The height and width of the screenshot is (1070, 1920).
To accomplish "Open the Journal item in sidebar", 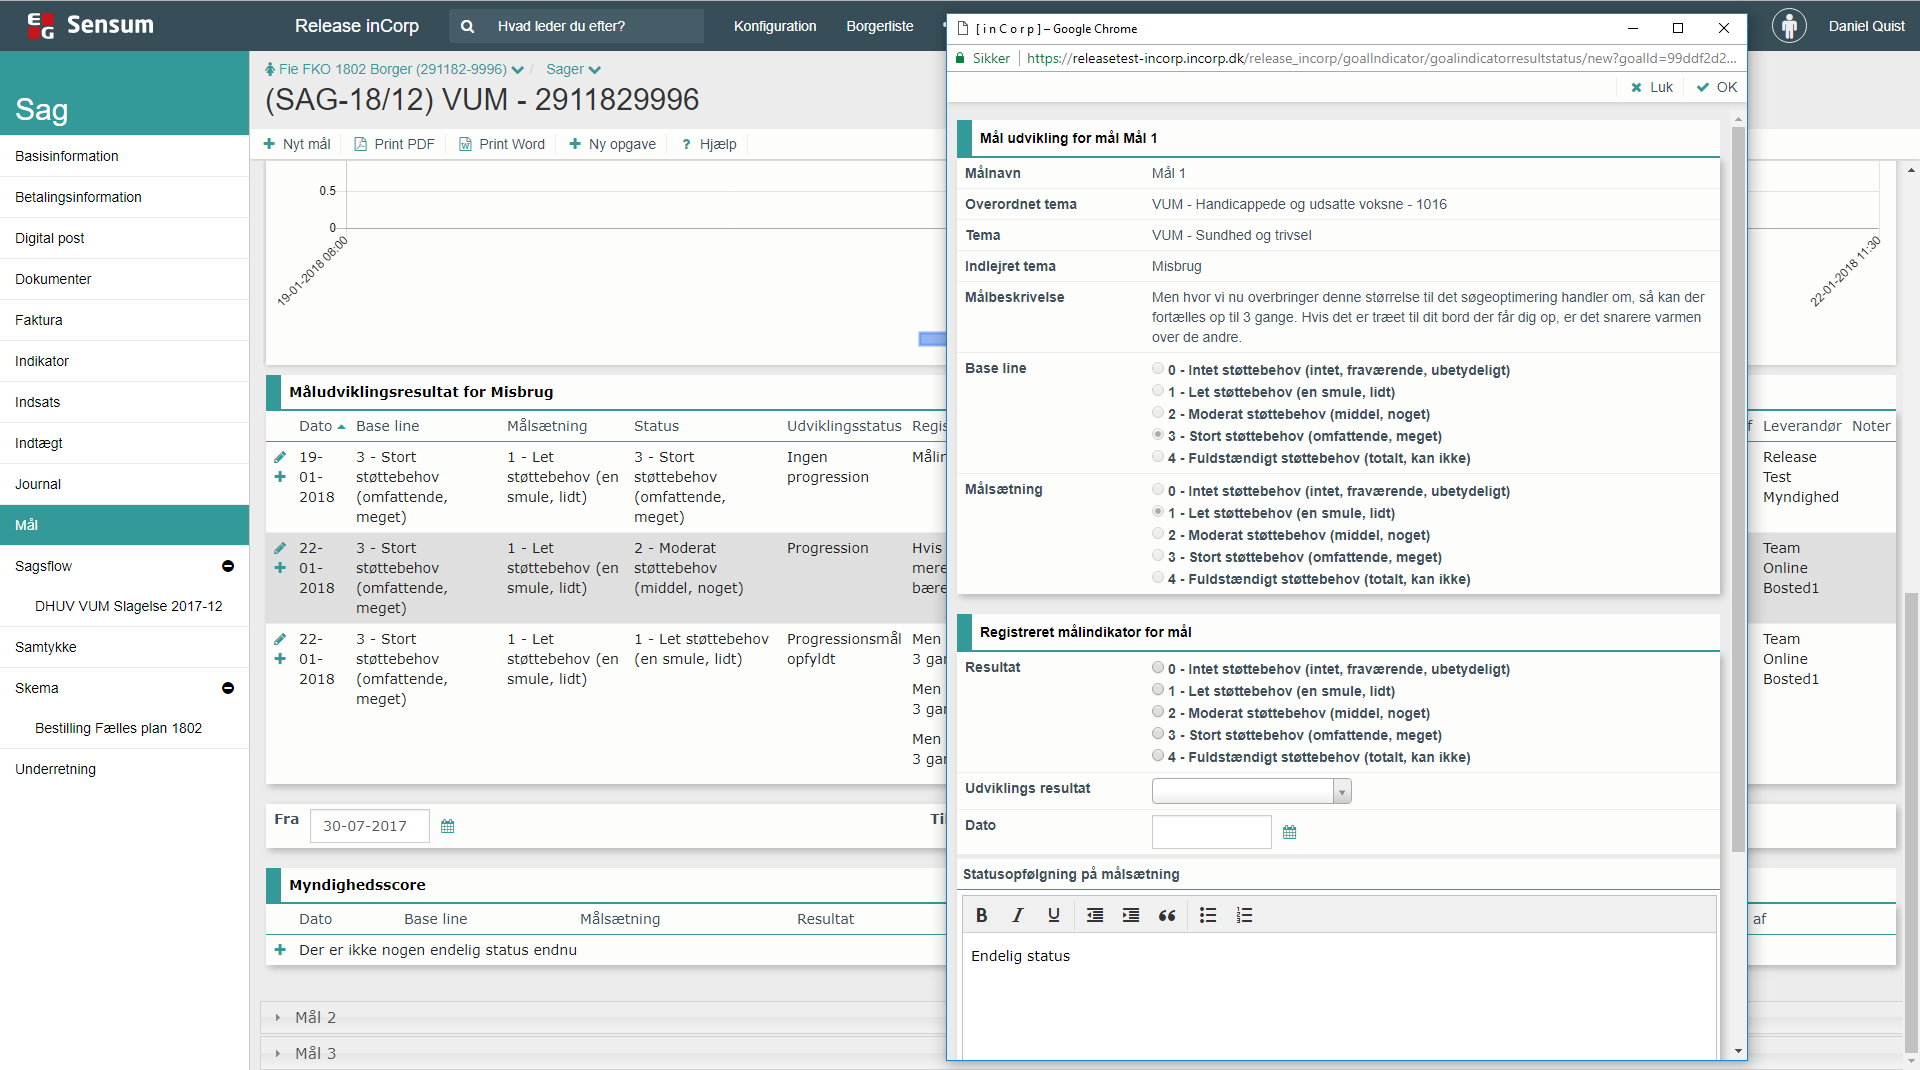I will pos(38,484).
